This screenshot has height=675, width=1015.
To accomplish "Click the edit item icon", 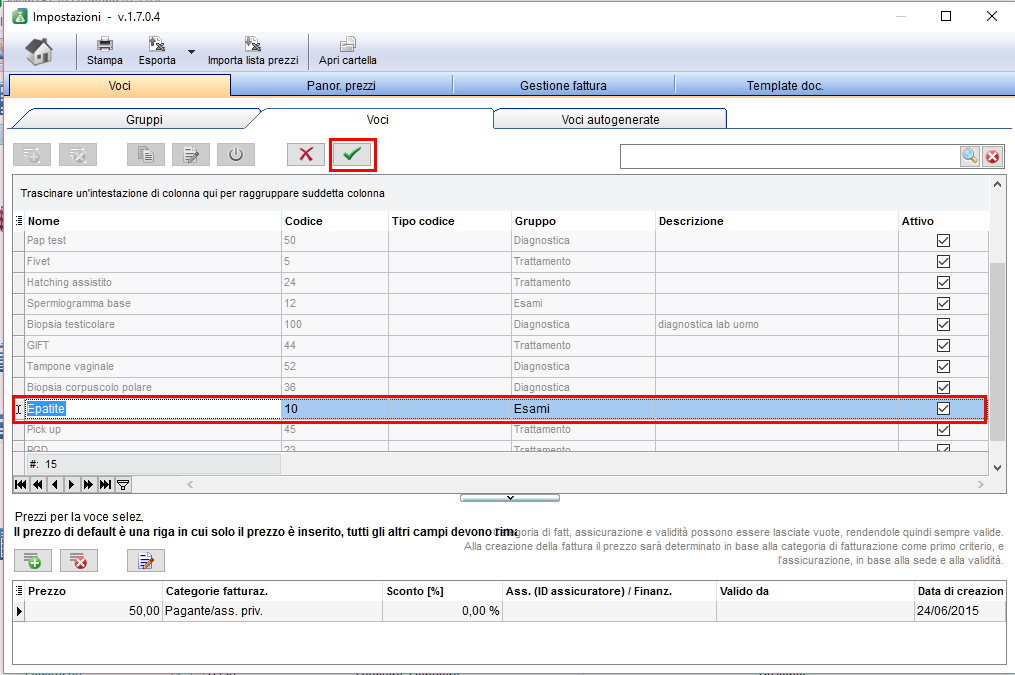I will pyautogui.click(x=191, y=155).
